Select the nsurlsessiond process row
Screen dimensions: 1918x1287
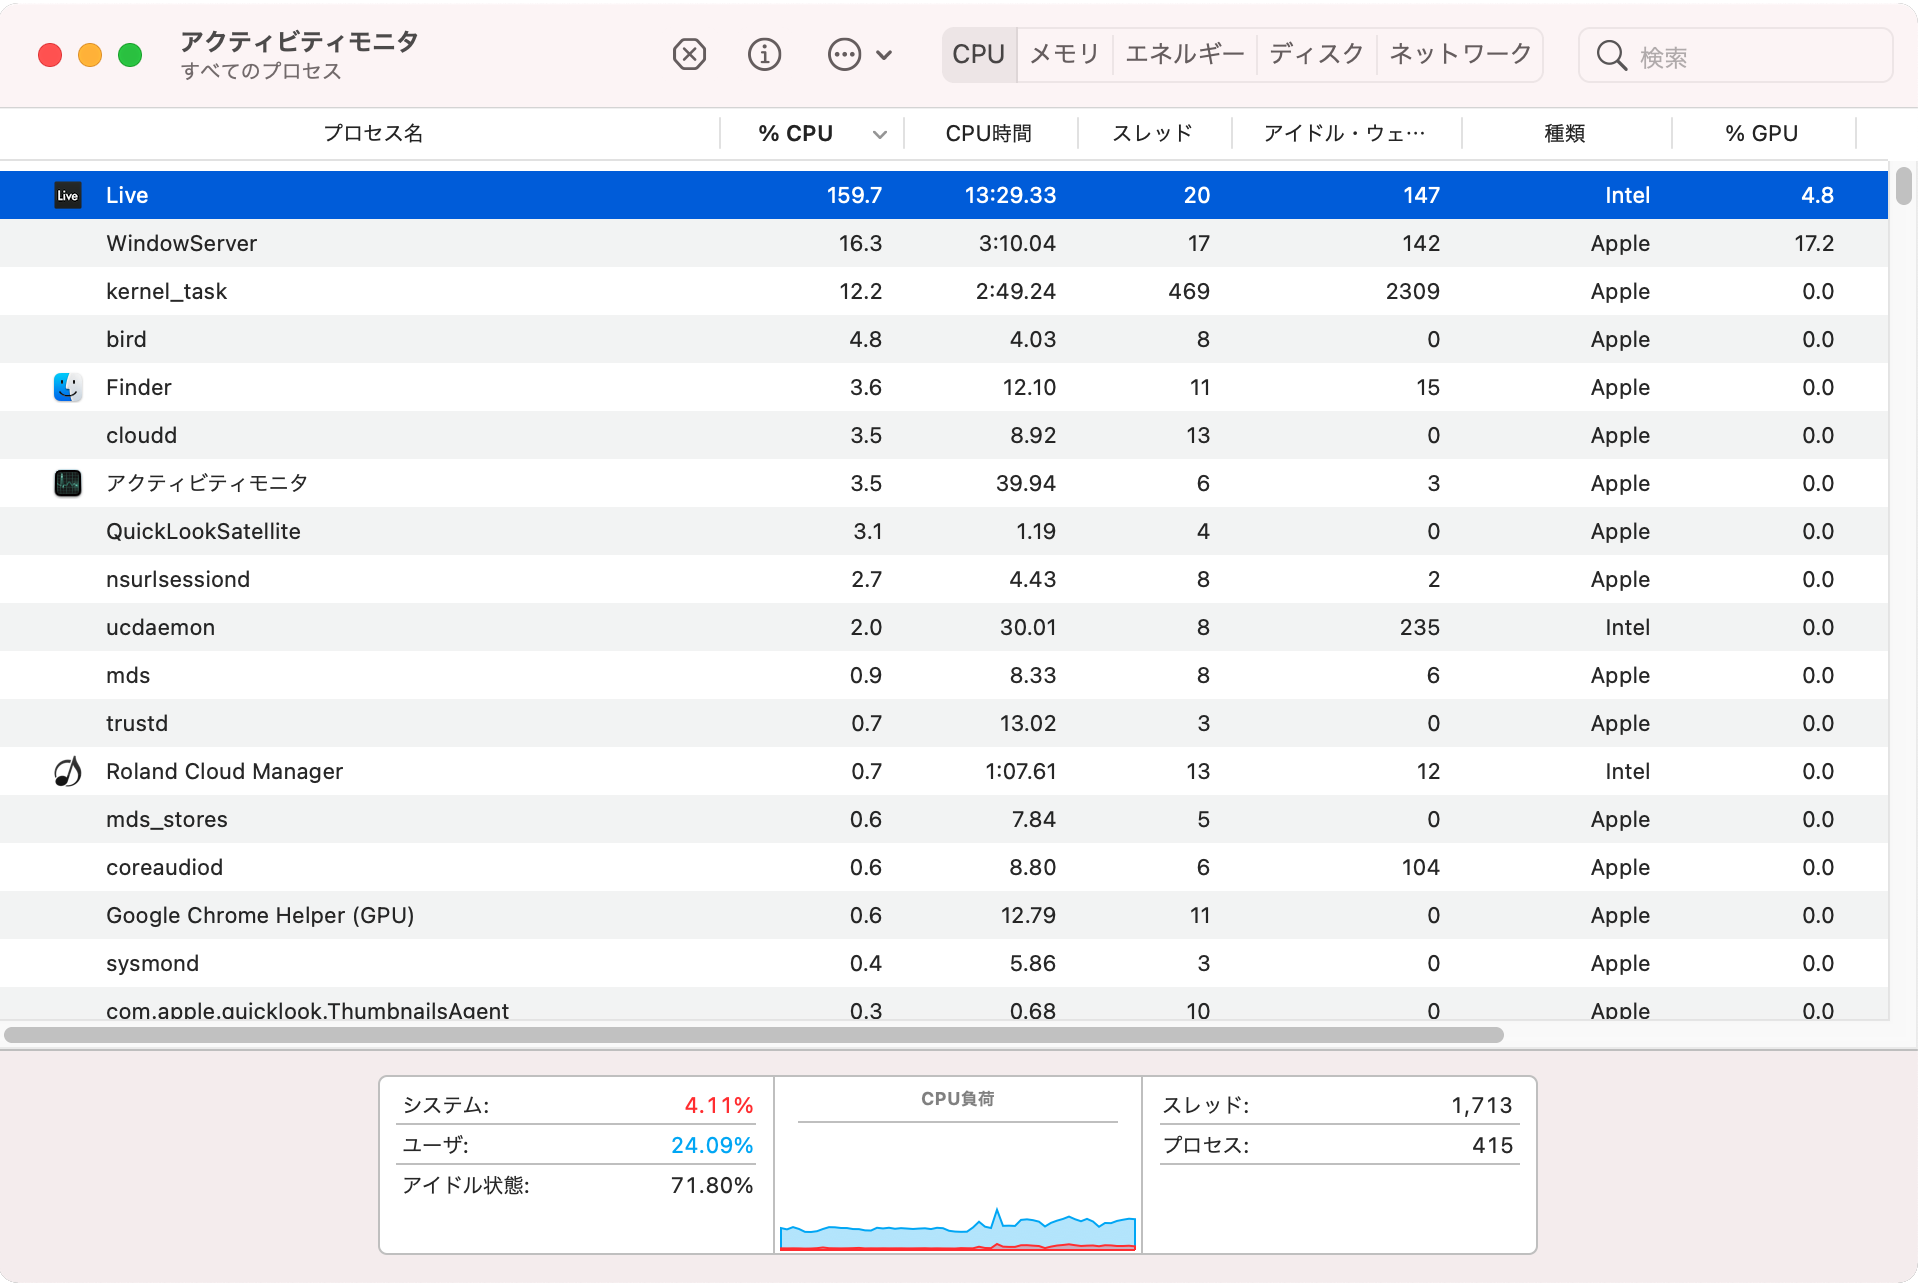[944, 579]
